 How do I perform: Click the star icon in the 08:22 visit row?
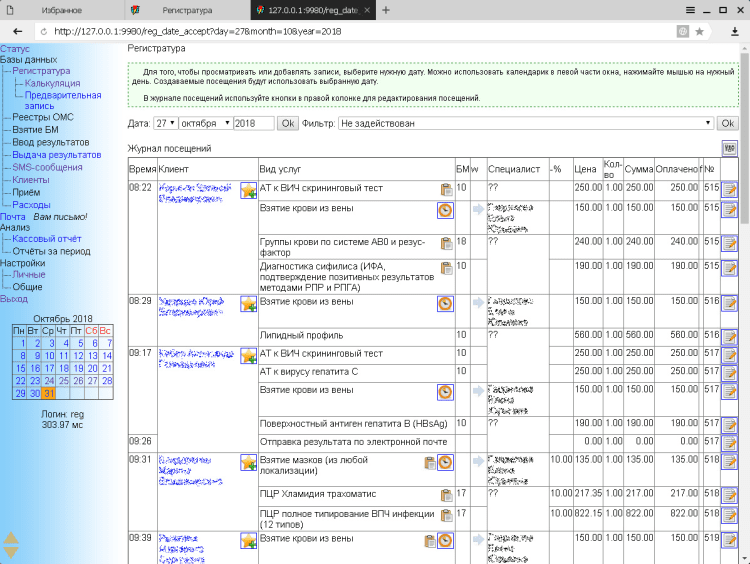(x=249, y=190)
